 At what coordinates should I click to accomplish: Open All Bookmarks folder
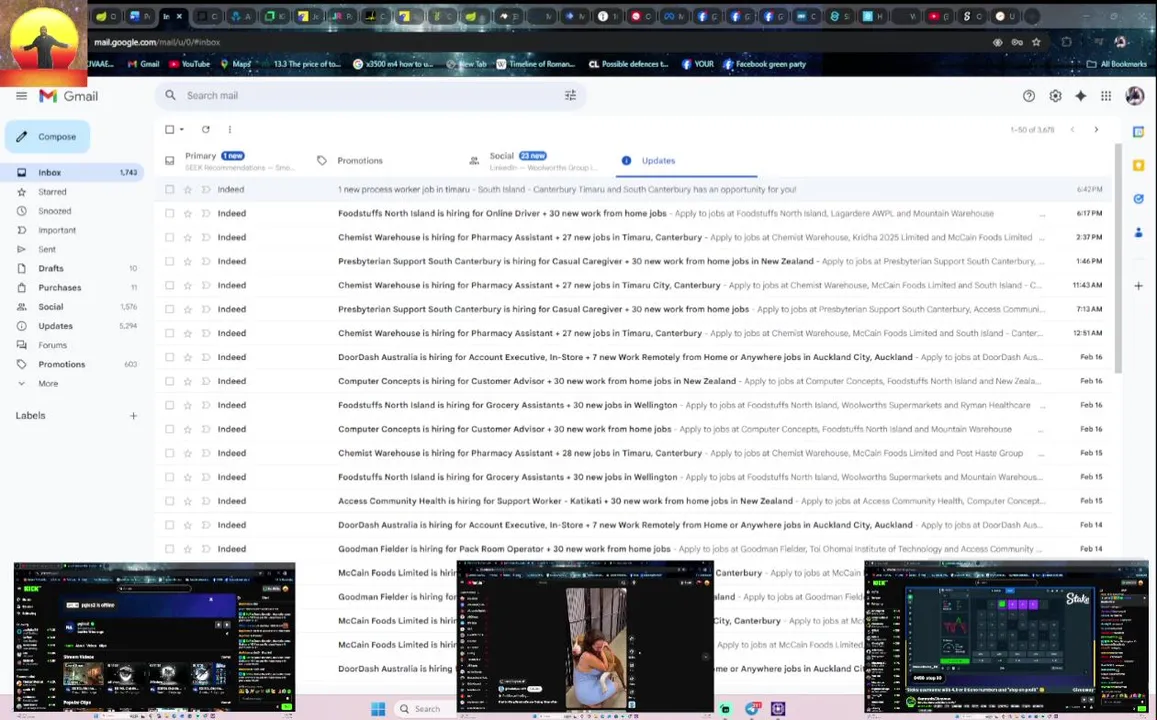tap(1116, 64)
